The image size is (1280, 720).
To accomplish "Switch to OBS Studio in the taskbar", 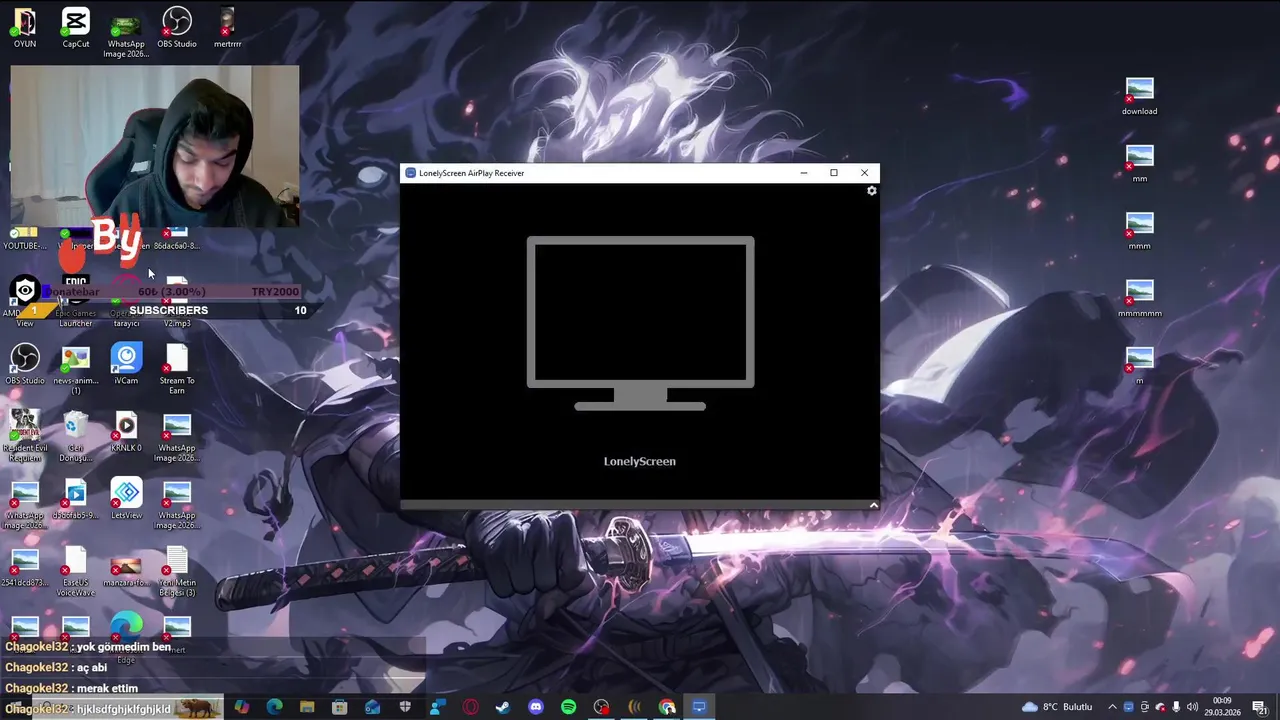I will point(601,707).
